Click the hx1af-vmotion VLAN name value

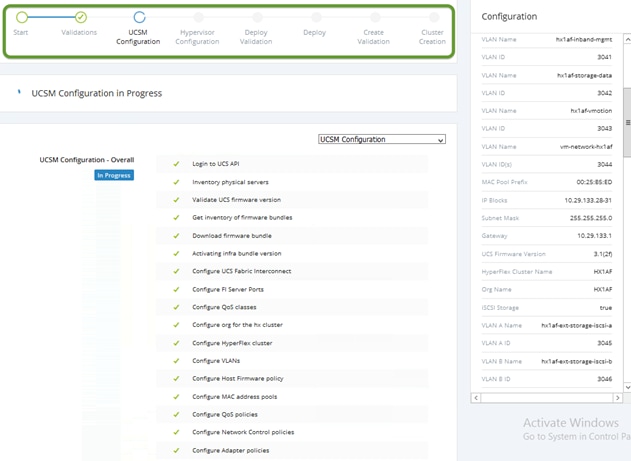591,111
